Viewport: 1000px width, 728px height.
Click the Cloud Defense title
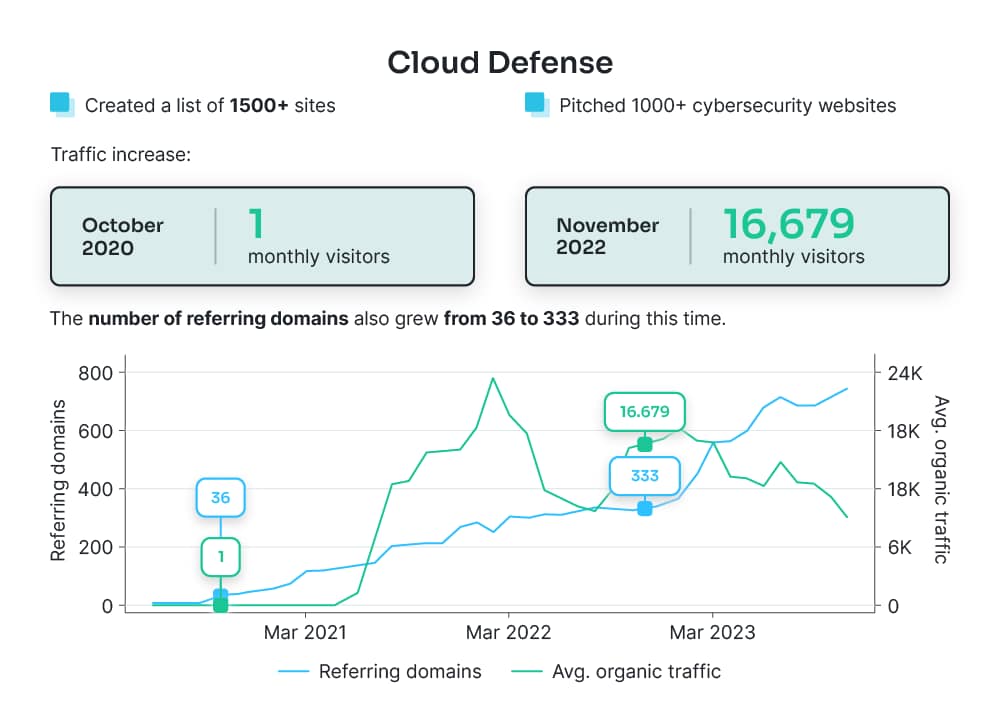(x=500, y=63)
